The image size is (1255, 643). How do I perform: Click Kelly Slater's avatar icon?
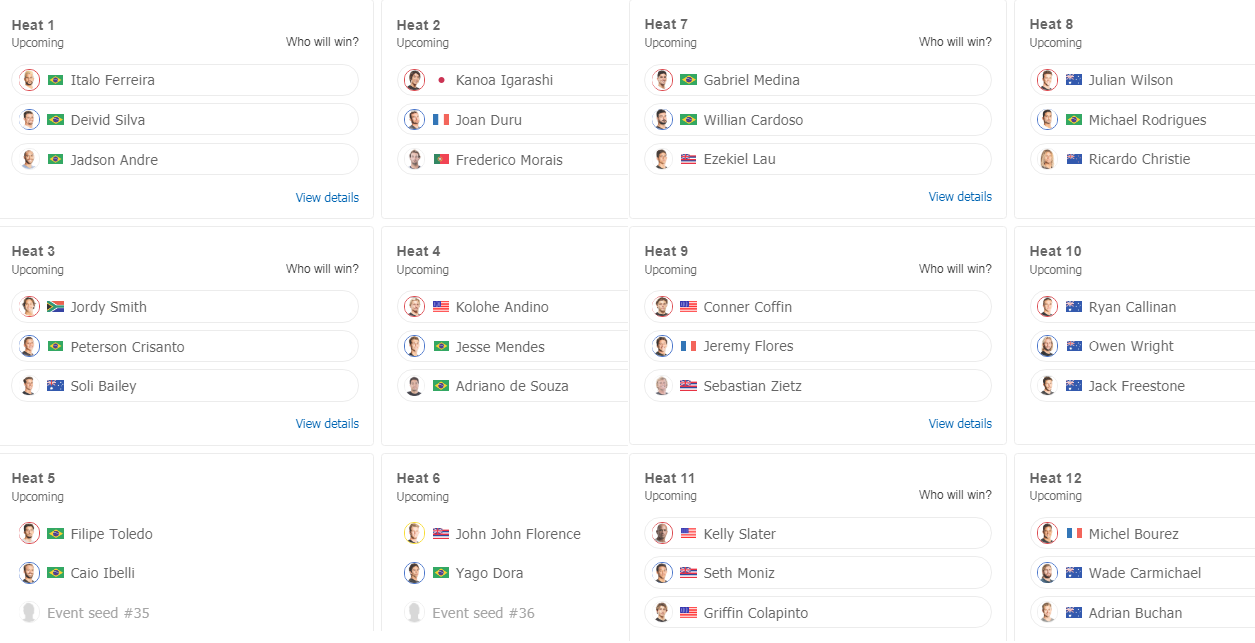click(662, 533)
